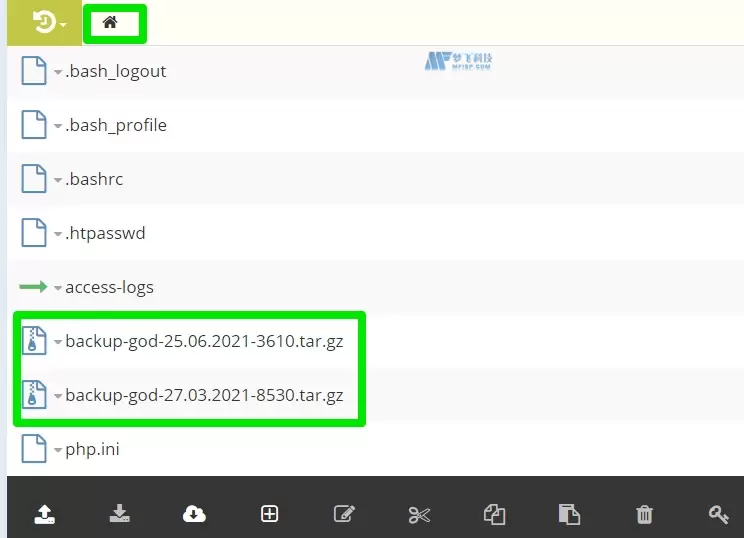This screenshot has width=744, height=538.
Task: Click the new file/folder plus icon
Action: click(x=270, y=514)
